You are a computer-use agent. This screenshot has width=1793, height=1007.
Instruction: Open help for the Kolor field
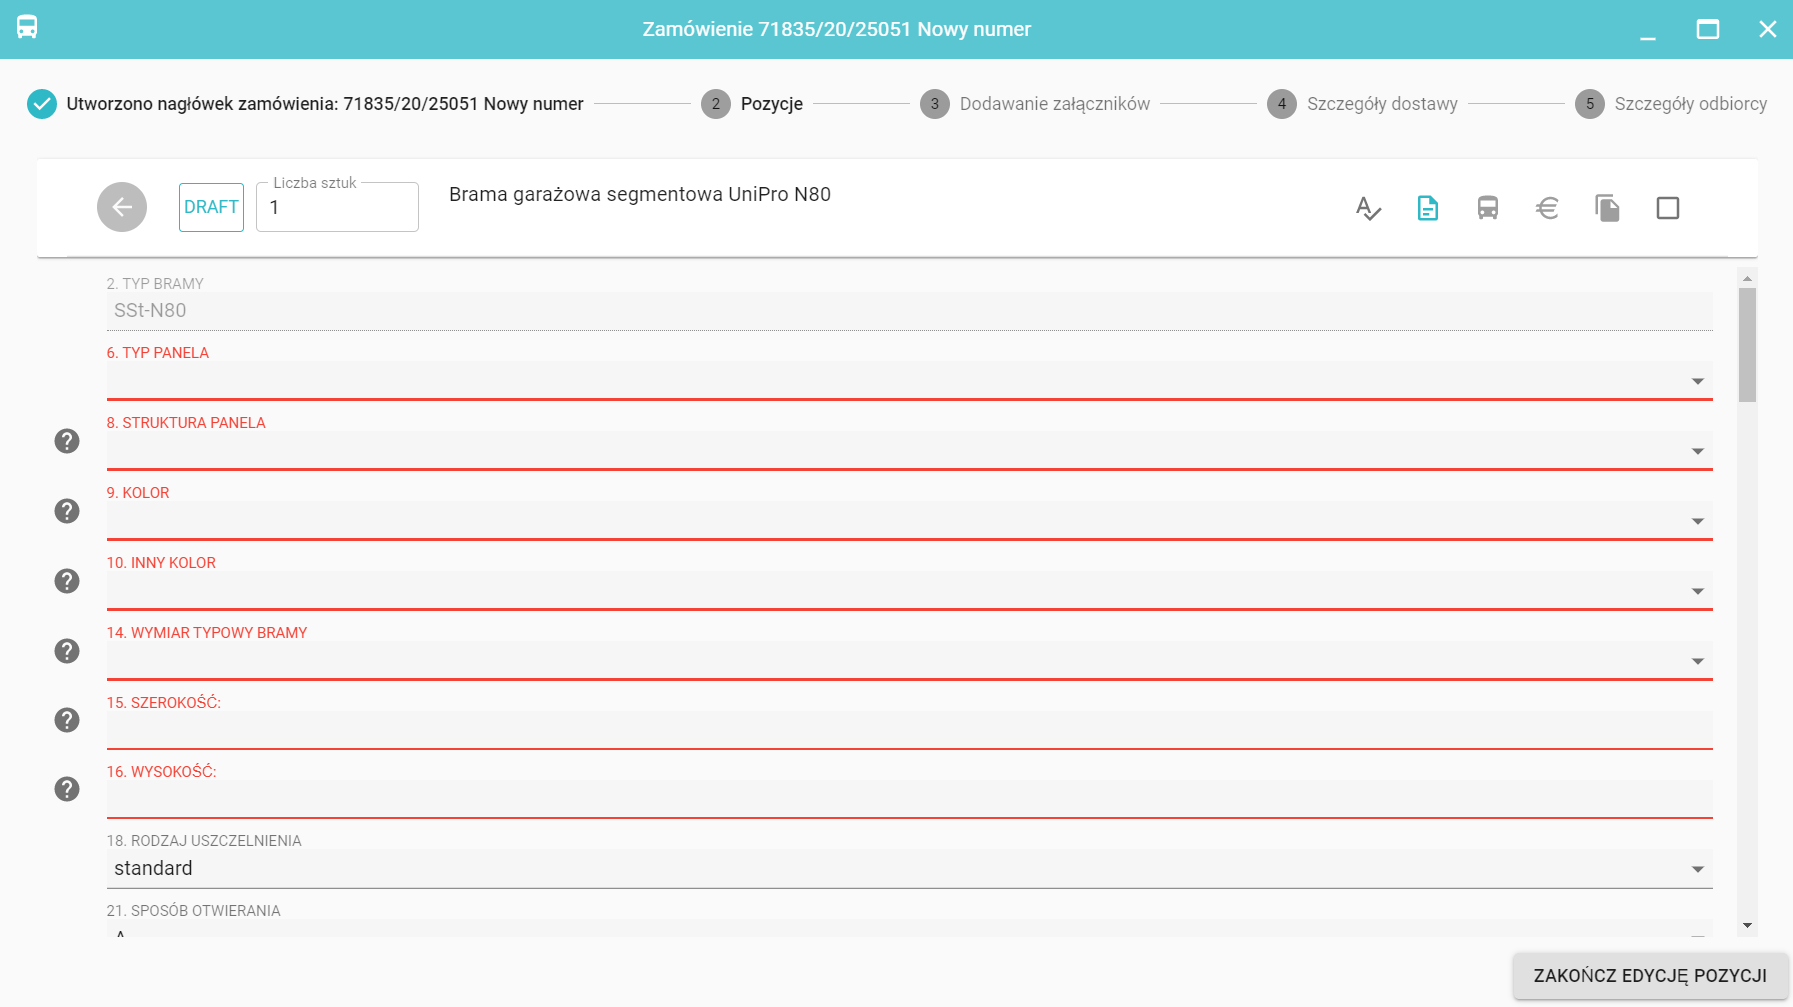pos(67,511)
